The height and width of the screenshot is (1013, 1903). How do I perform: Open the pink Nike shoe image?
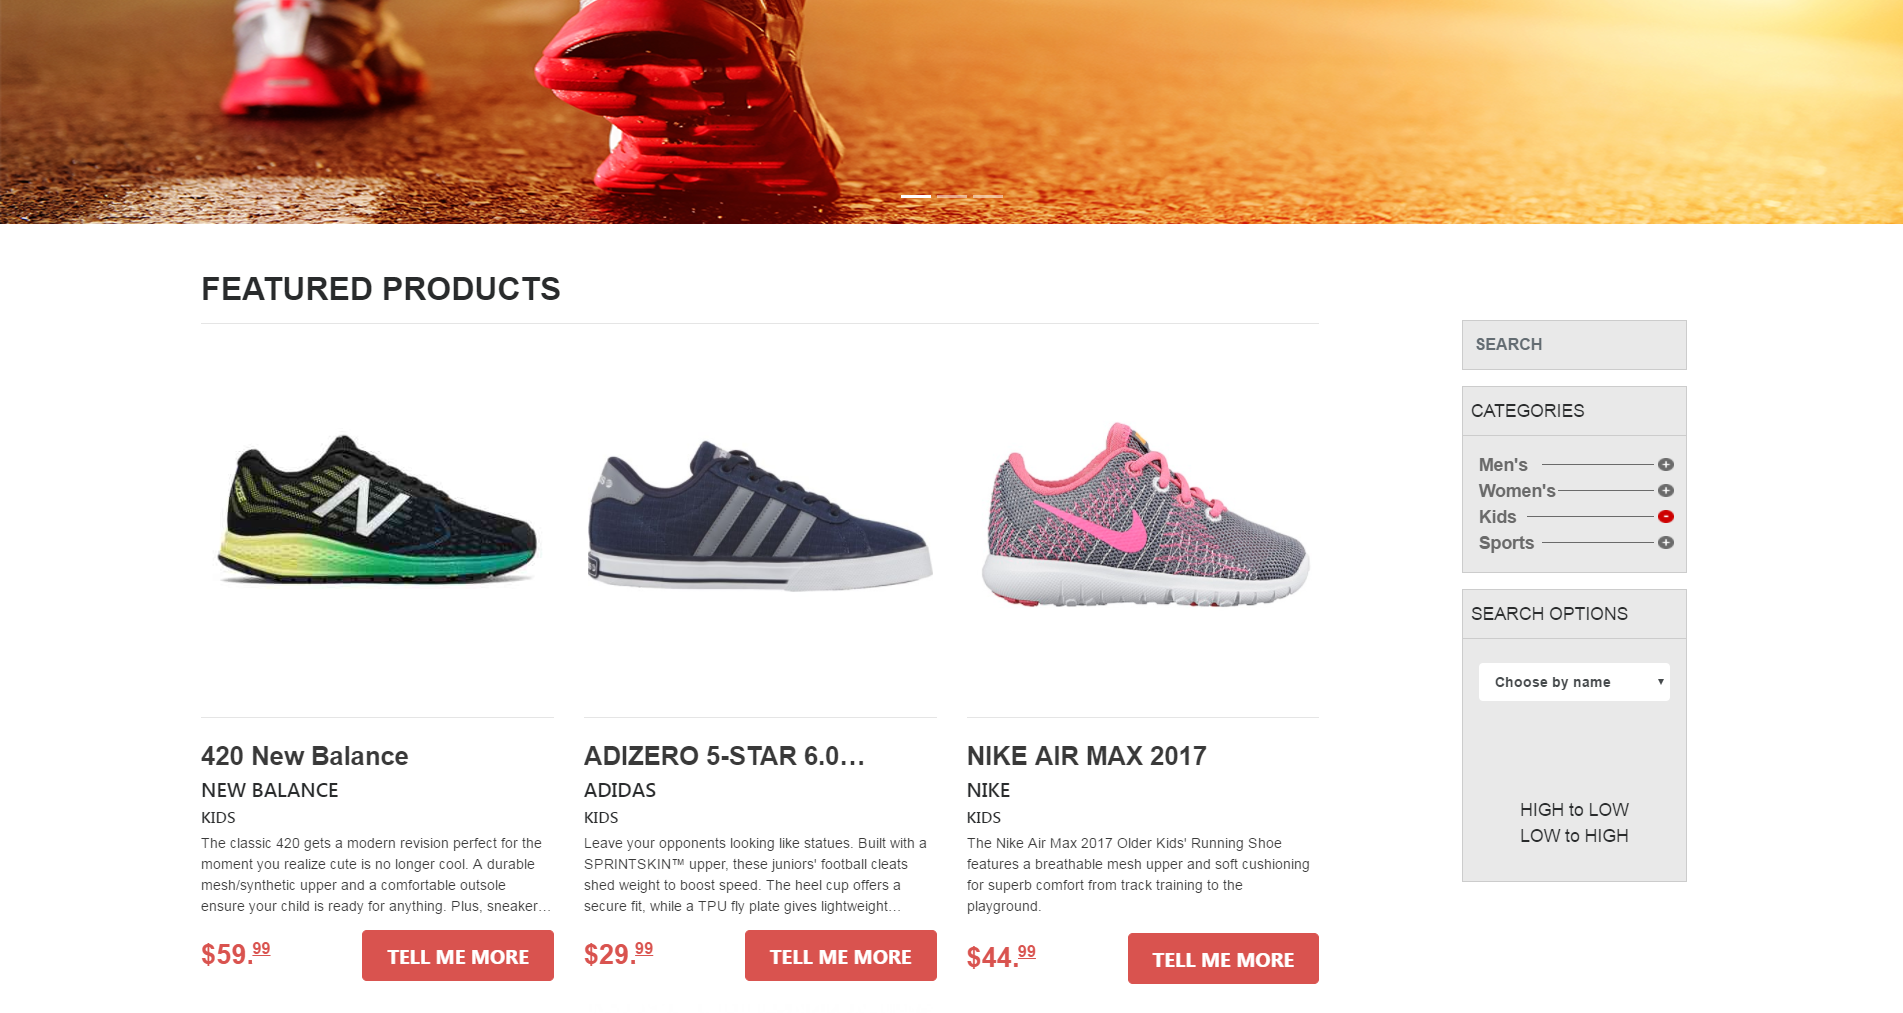pyautogui.click(x=1145, y=515)
